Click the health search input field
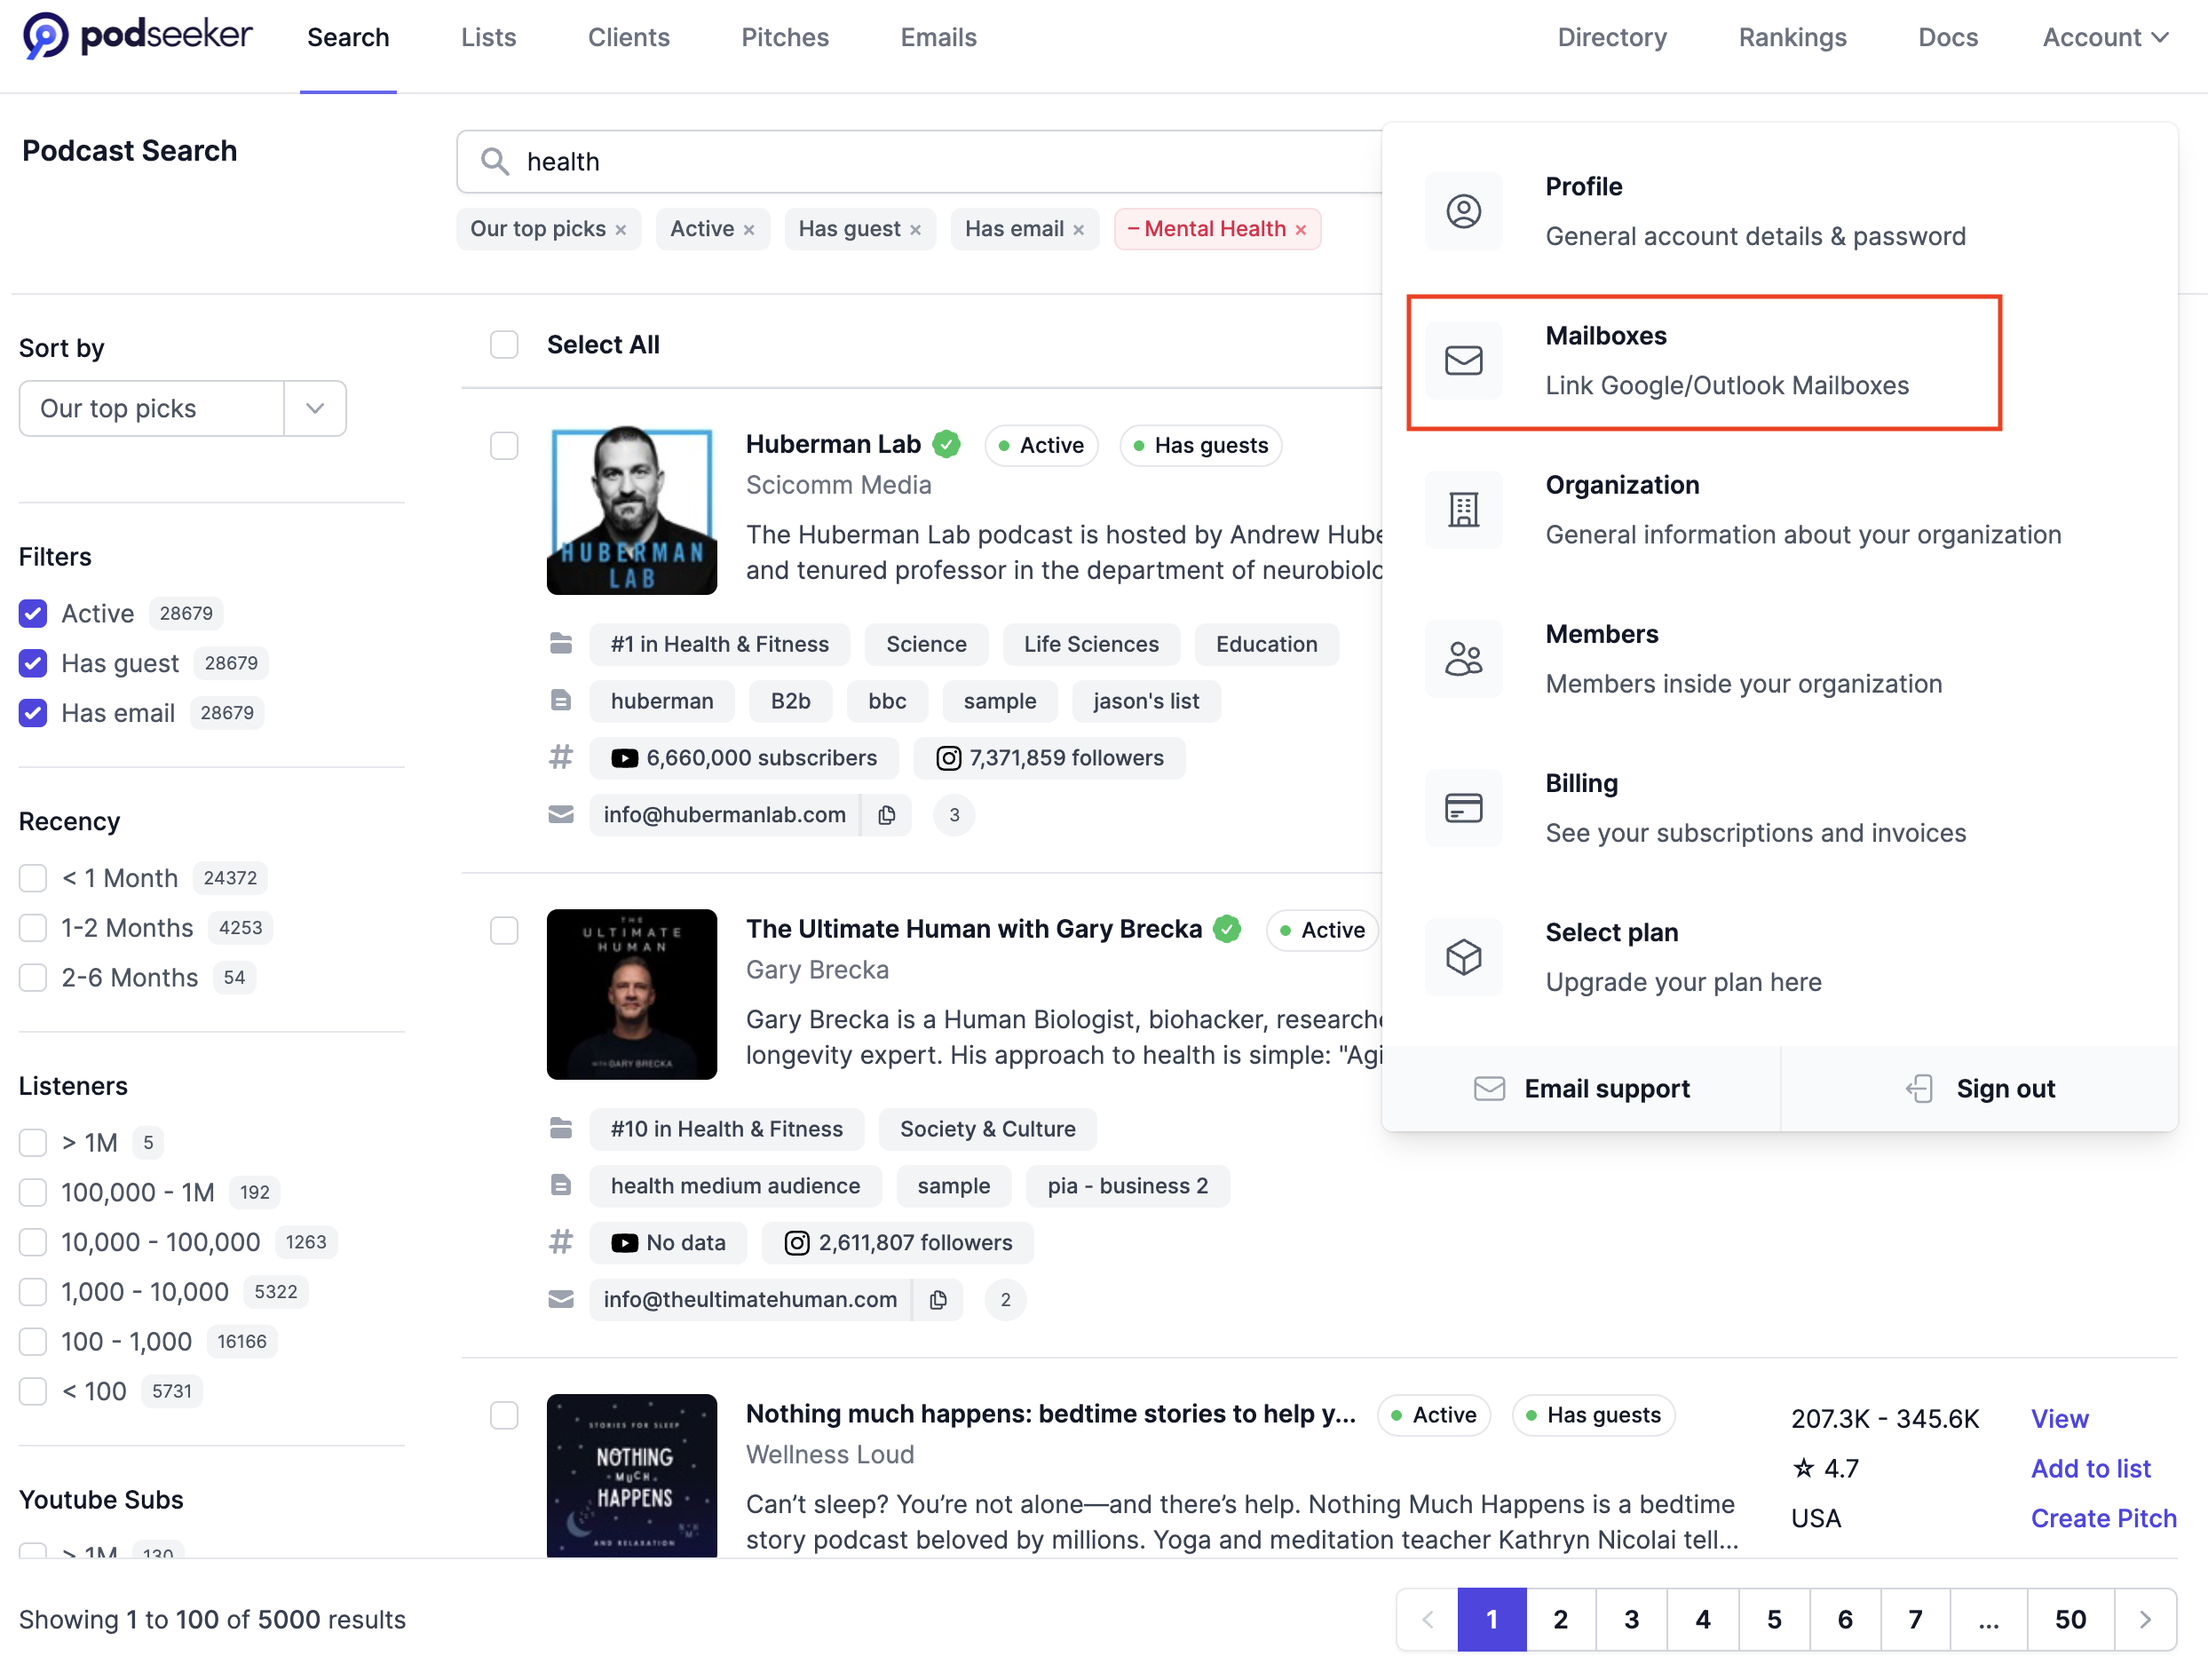This screenshot has height=1680, width=2208. tap(920, 161)
